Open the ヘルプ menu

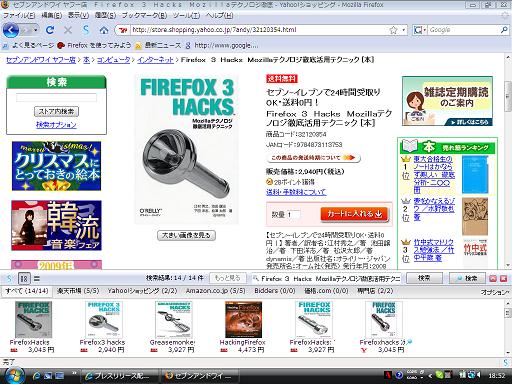[219, 15]
